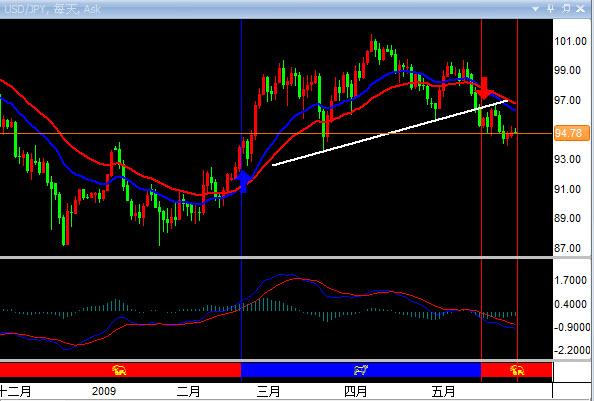Click the 101.00 price axis label
Screen dimensions: 594x401
pos(571,41)
